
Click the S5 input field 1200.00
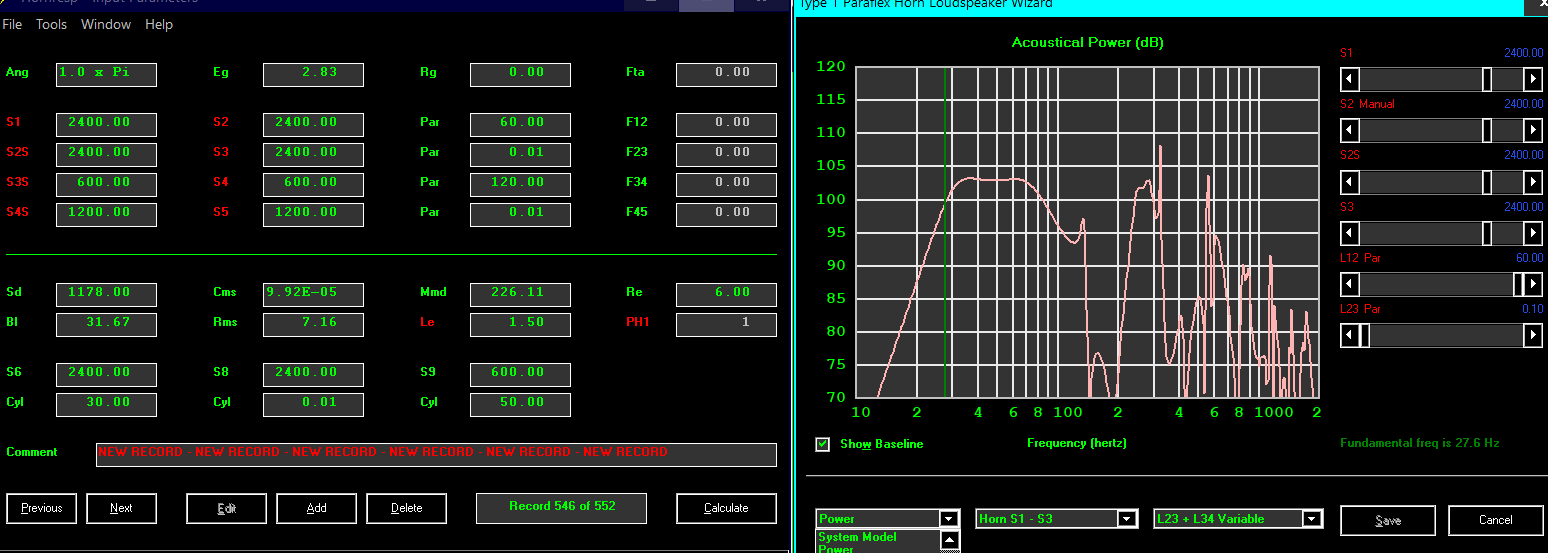tap(313, 214)
